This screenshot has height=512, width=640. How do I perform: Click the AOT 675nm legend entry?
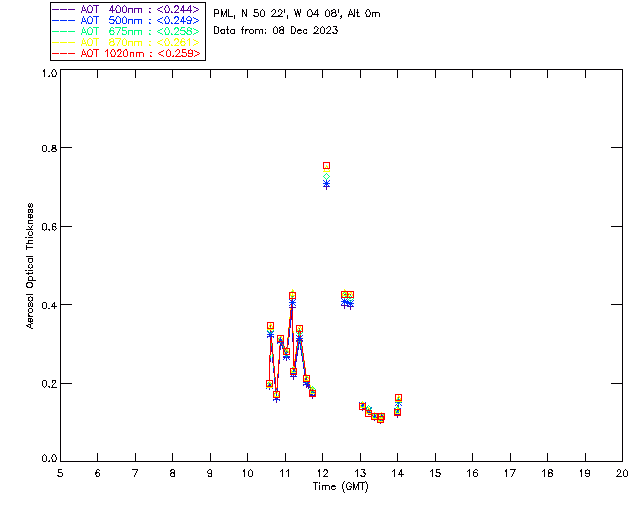(126, 31)
